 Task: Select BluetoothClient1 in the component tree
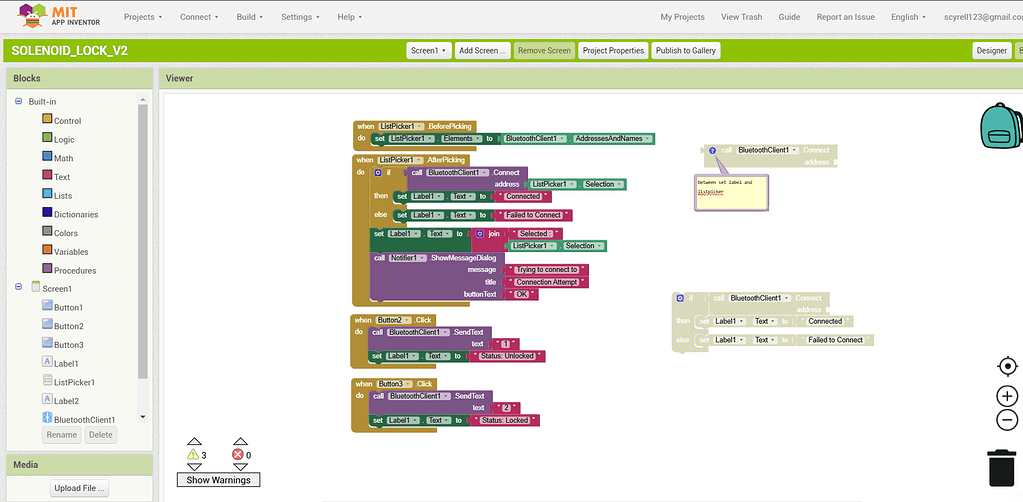(x=84, y=420)
